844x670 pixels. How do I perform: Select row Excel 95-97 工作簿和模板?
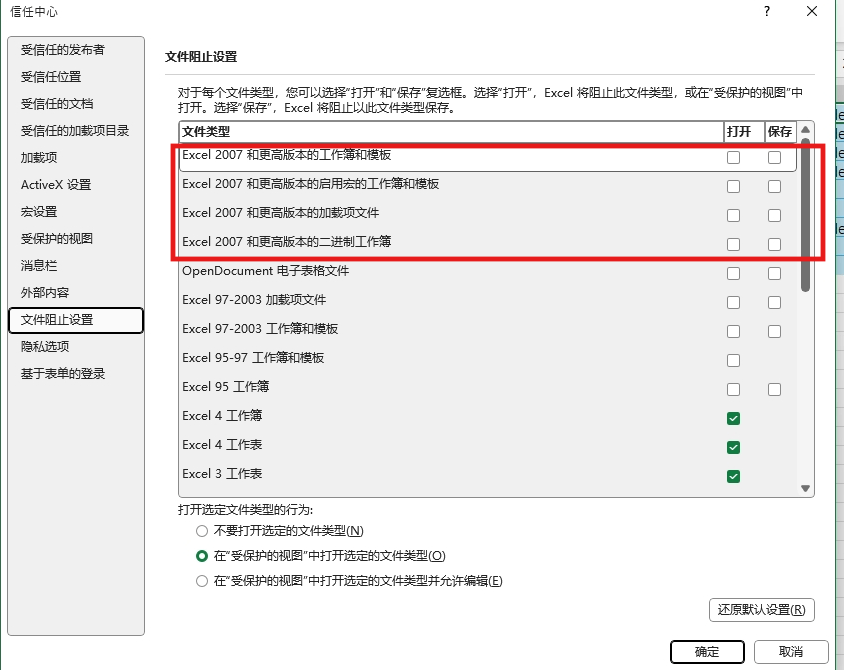point(488,359)
